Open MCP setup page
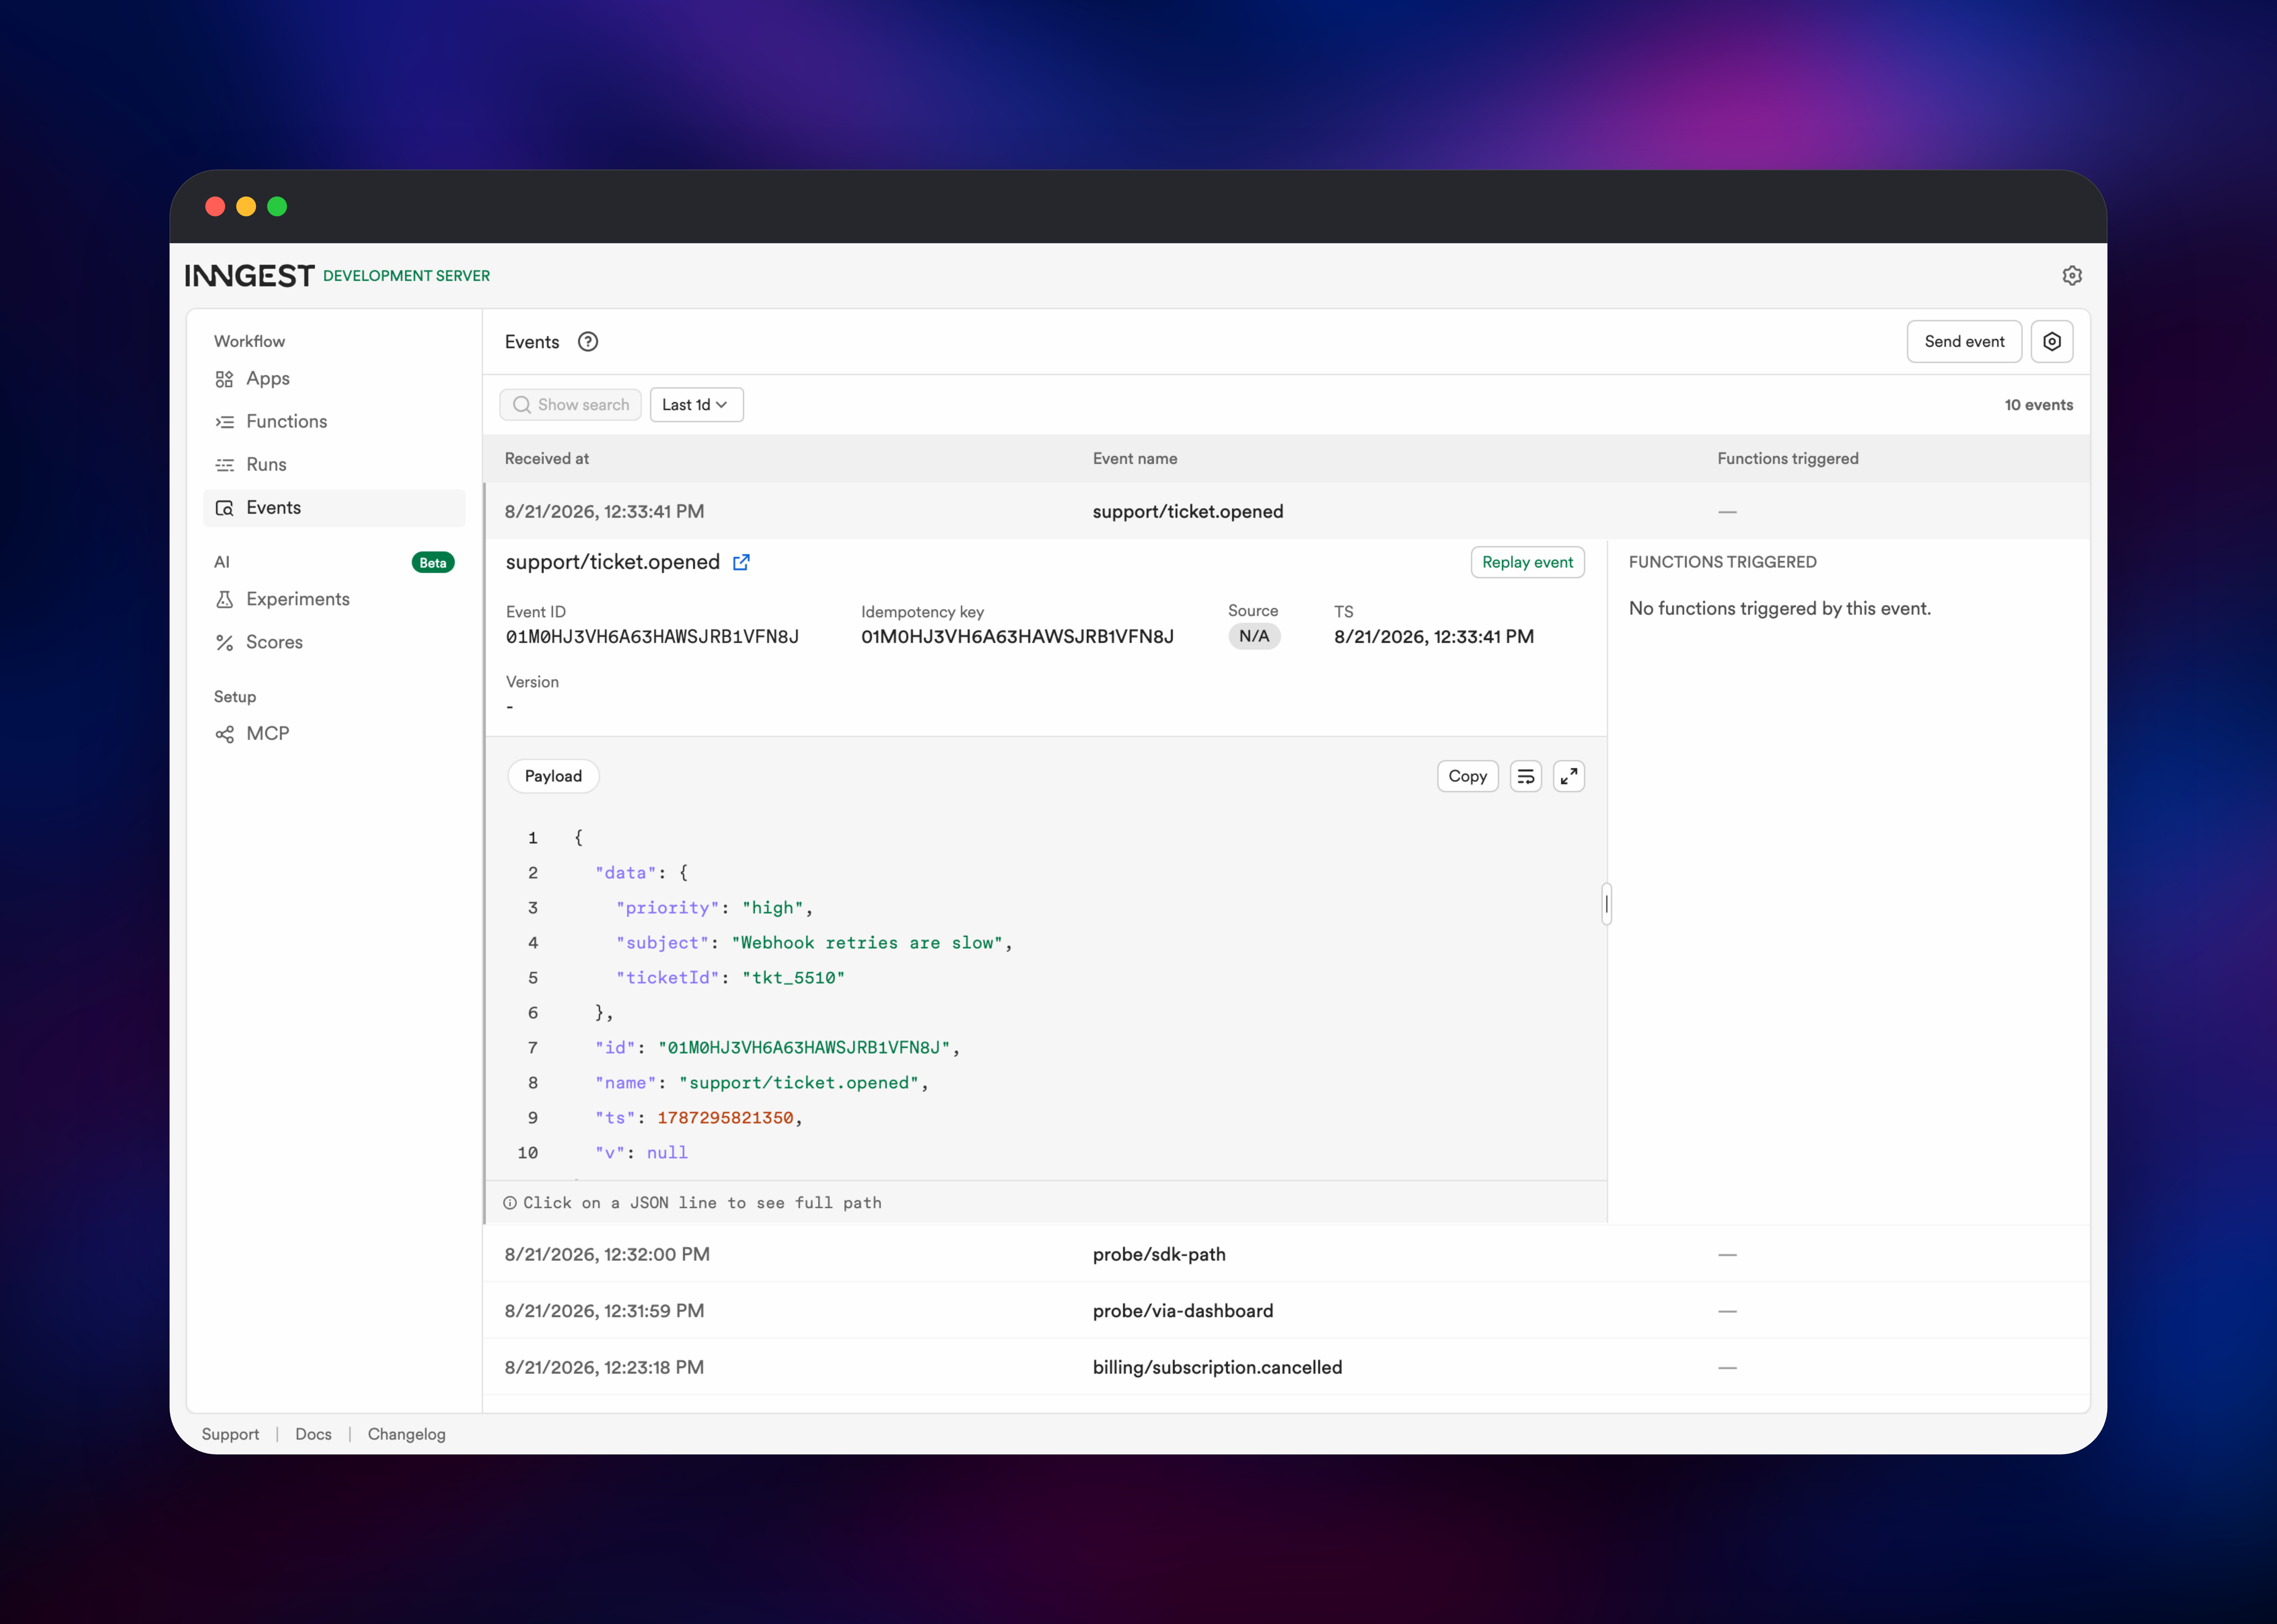 coord(334,734)
